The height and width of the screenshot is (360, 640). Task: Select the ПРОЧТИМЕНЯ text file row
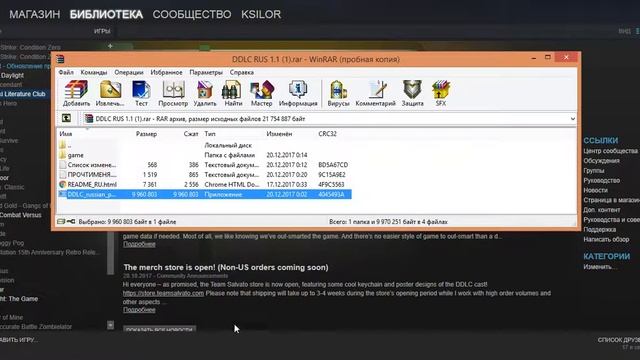coord(204,175)
